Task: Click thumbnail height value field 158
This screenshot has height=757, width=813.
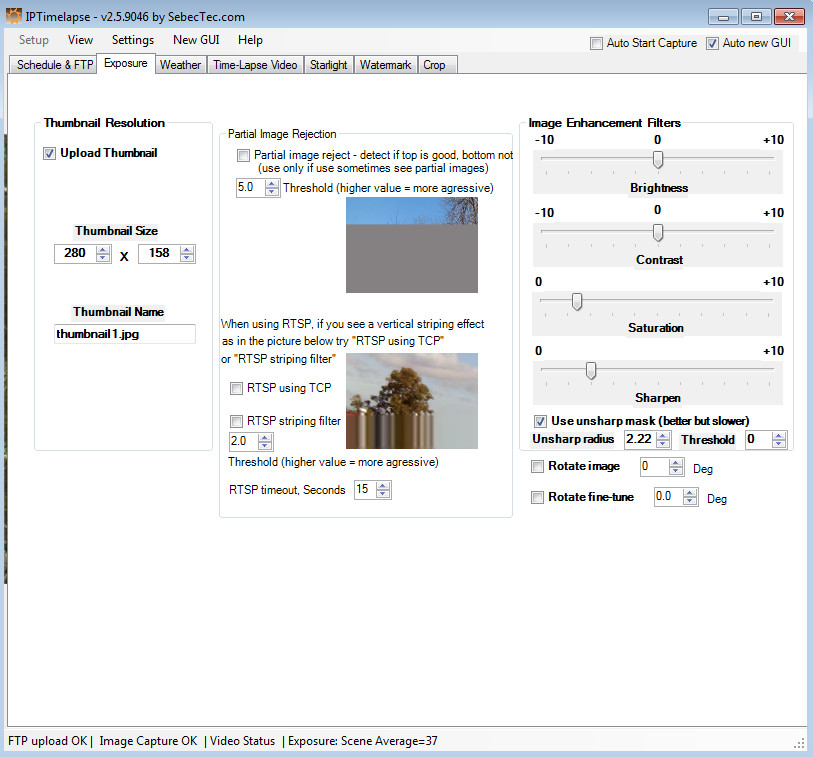Action: tap(160, 254)
